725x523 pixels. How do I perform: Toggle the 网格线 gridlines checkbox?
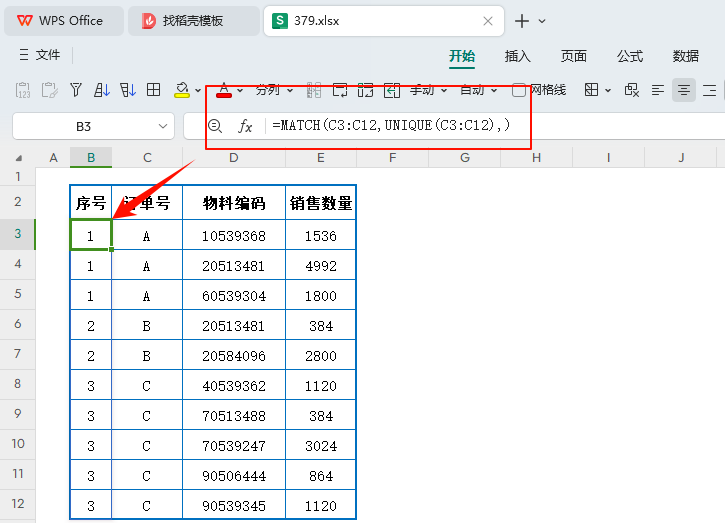[x=519, y=90]
